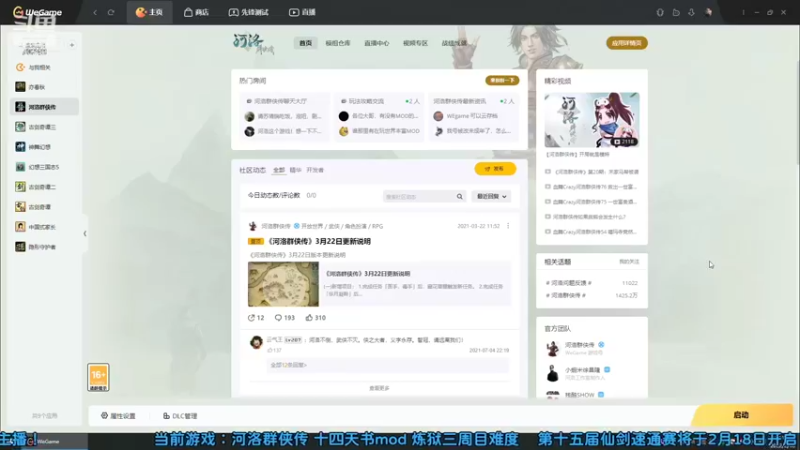Collapse the sidebar with the left chevron
This screenshot has height=450, width=800.
click(85, 234)
